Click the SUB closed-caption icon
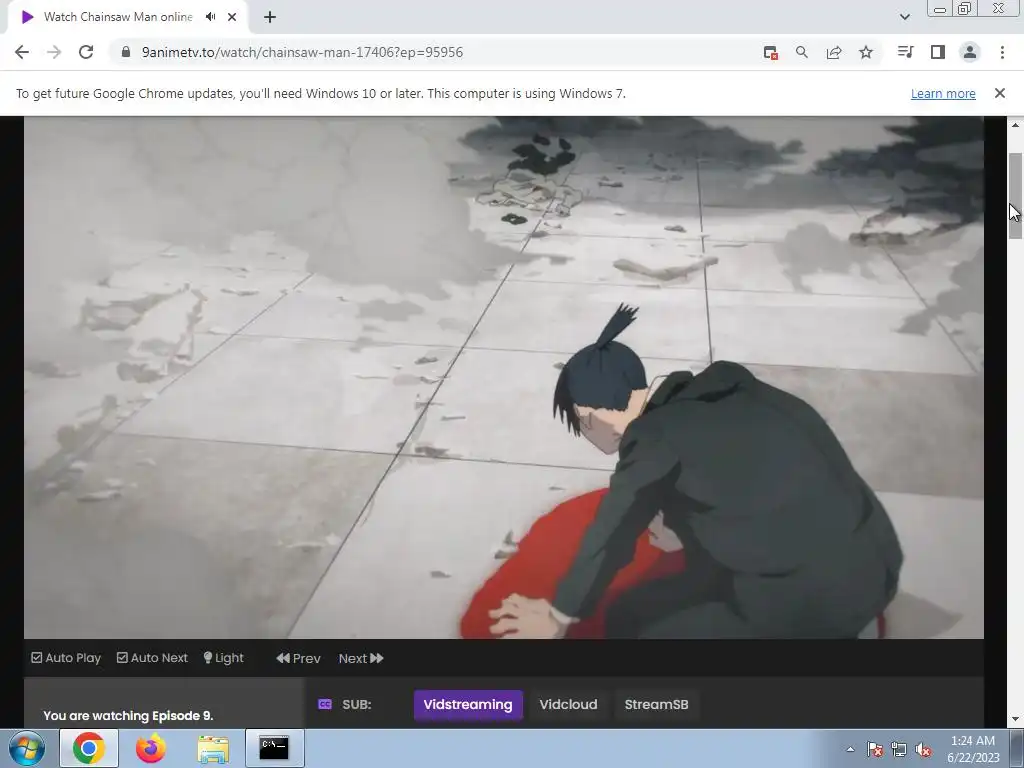 (x=325, y=704)
